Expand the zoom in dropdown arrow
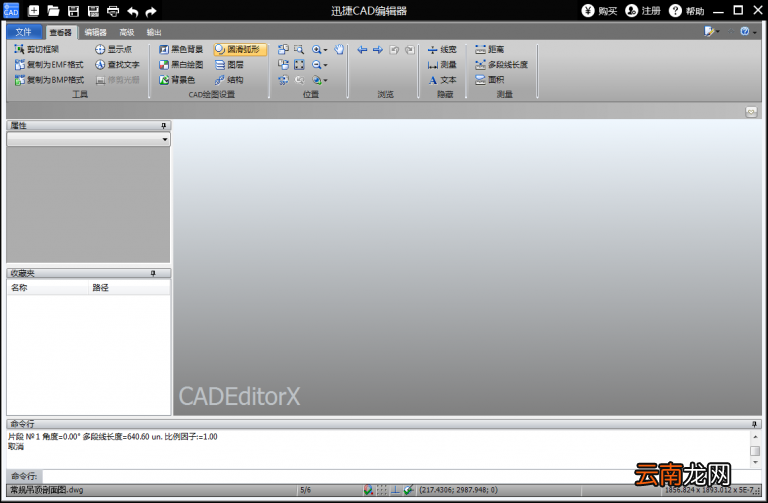 coord(325,49)
